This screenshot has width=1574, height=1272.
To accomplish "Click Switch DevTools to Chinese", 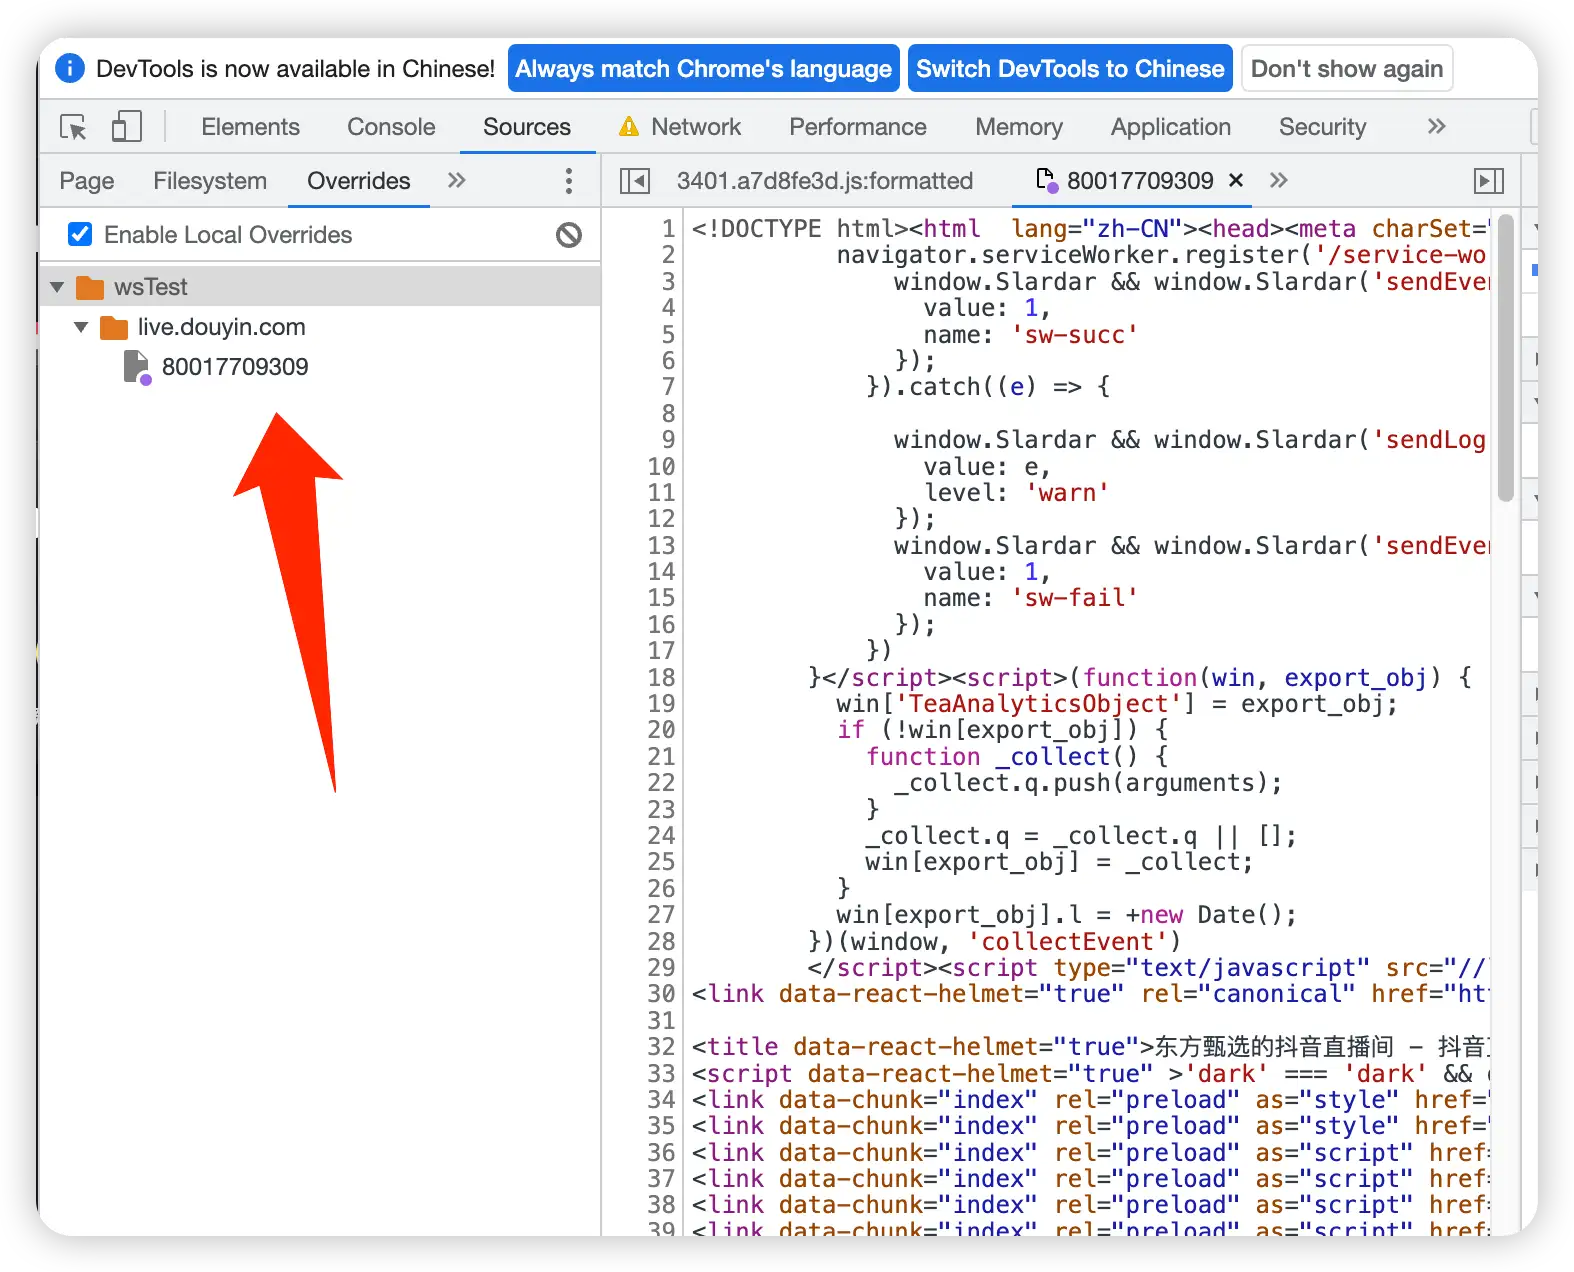I will (1070, 69).
